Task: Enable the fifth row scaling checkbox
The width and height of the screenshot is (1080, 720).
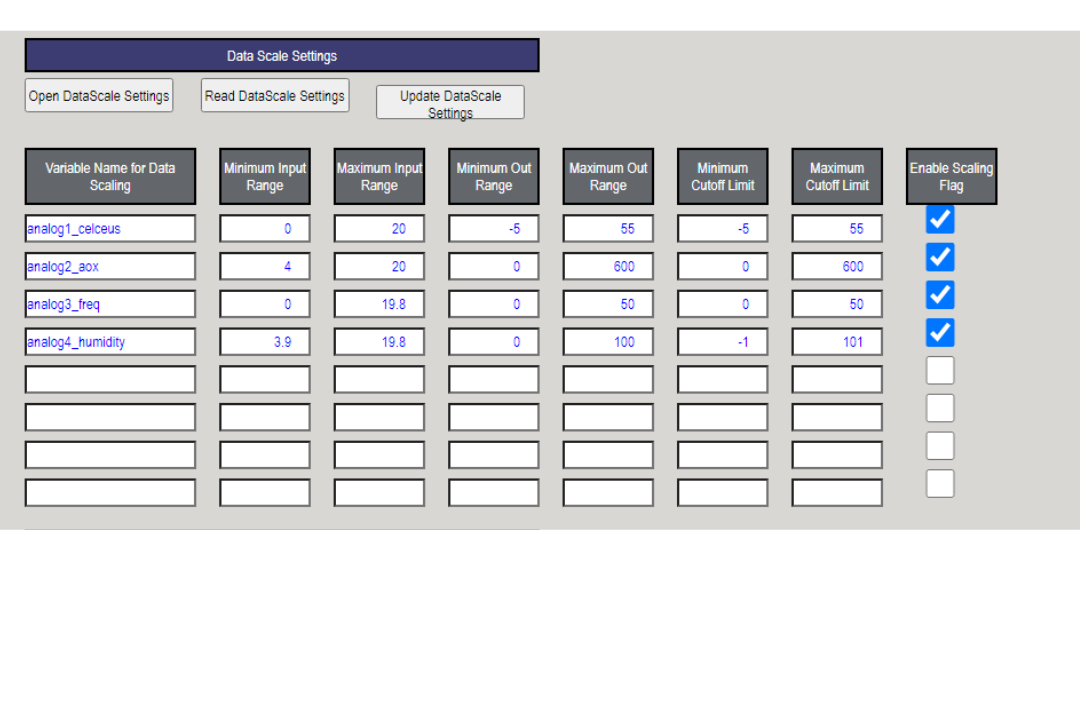Action: point(940,371)
